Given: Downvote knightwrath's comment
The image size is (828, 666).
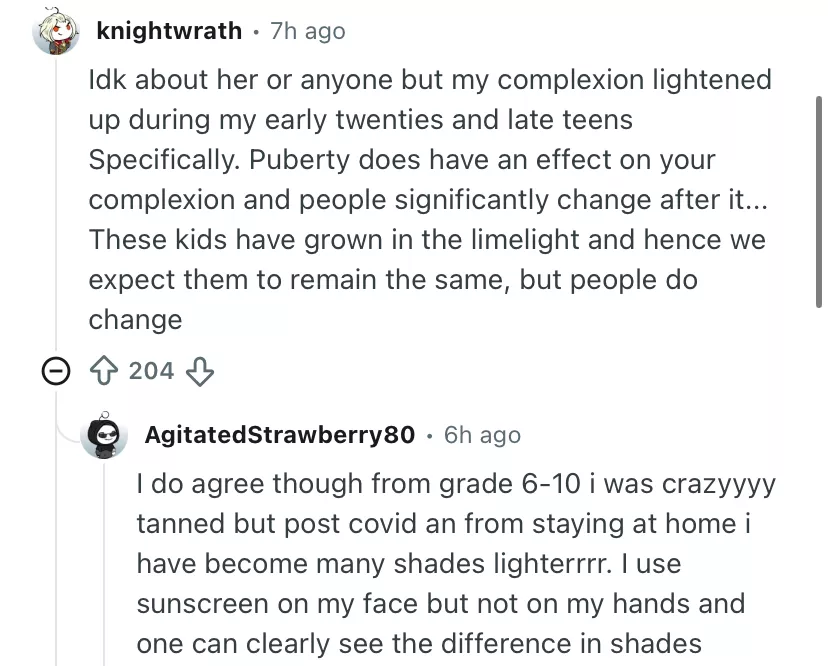Looking at the screenshot, I should point(201,372).
